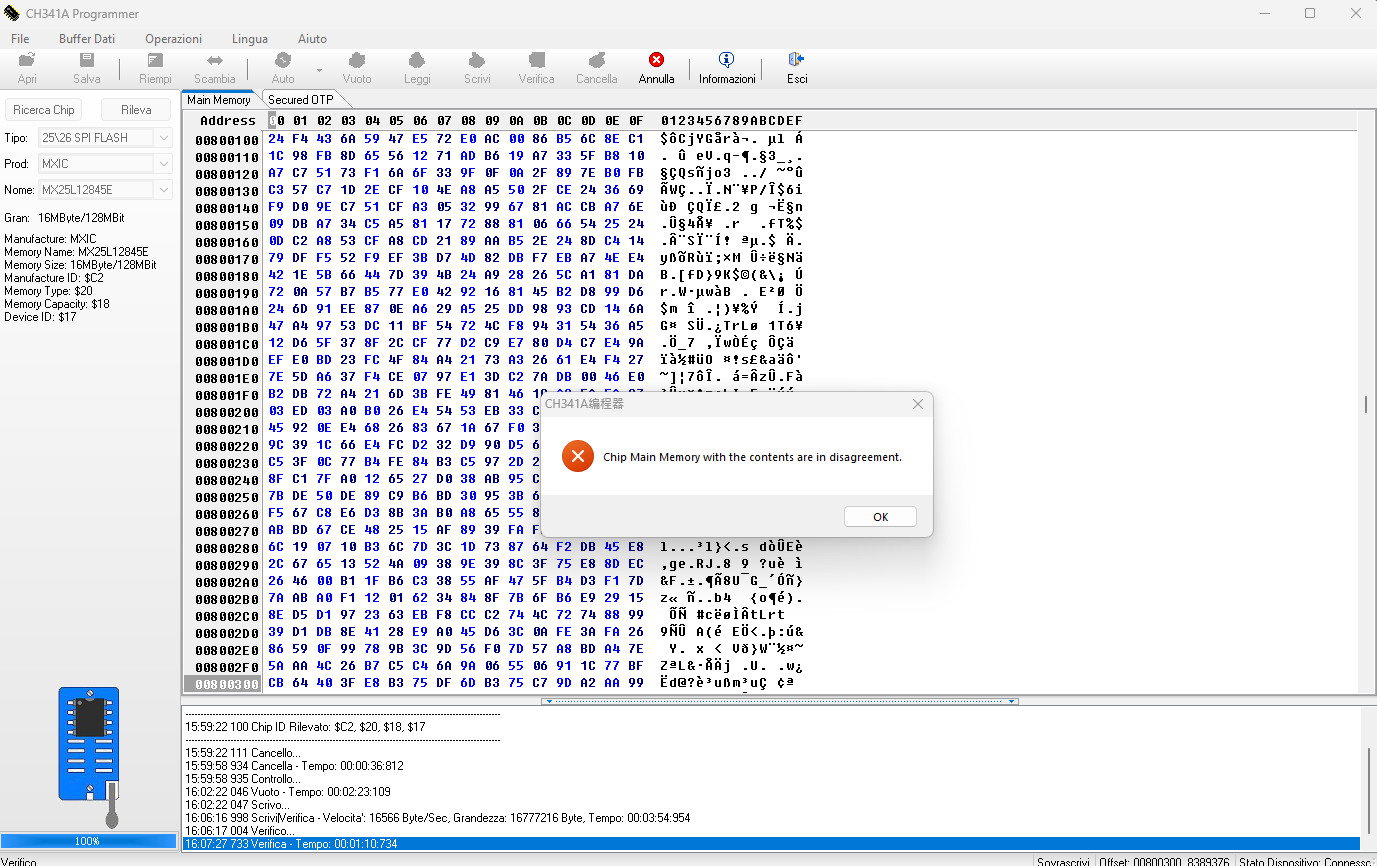Viewport: 1377px width, 866px height.
Task: Click the Leggi read-chip toolbar icon
Action: [x=417, y=68]
